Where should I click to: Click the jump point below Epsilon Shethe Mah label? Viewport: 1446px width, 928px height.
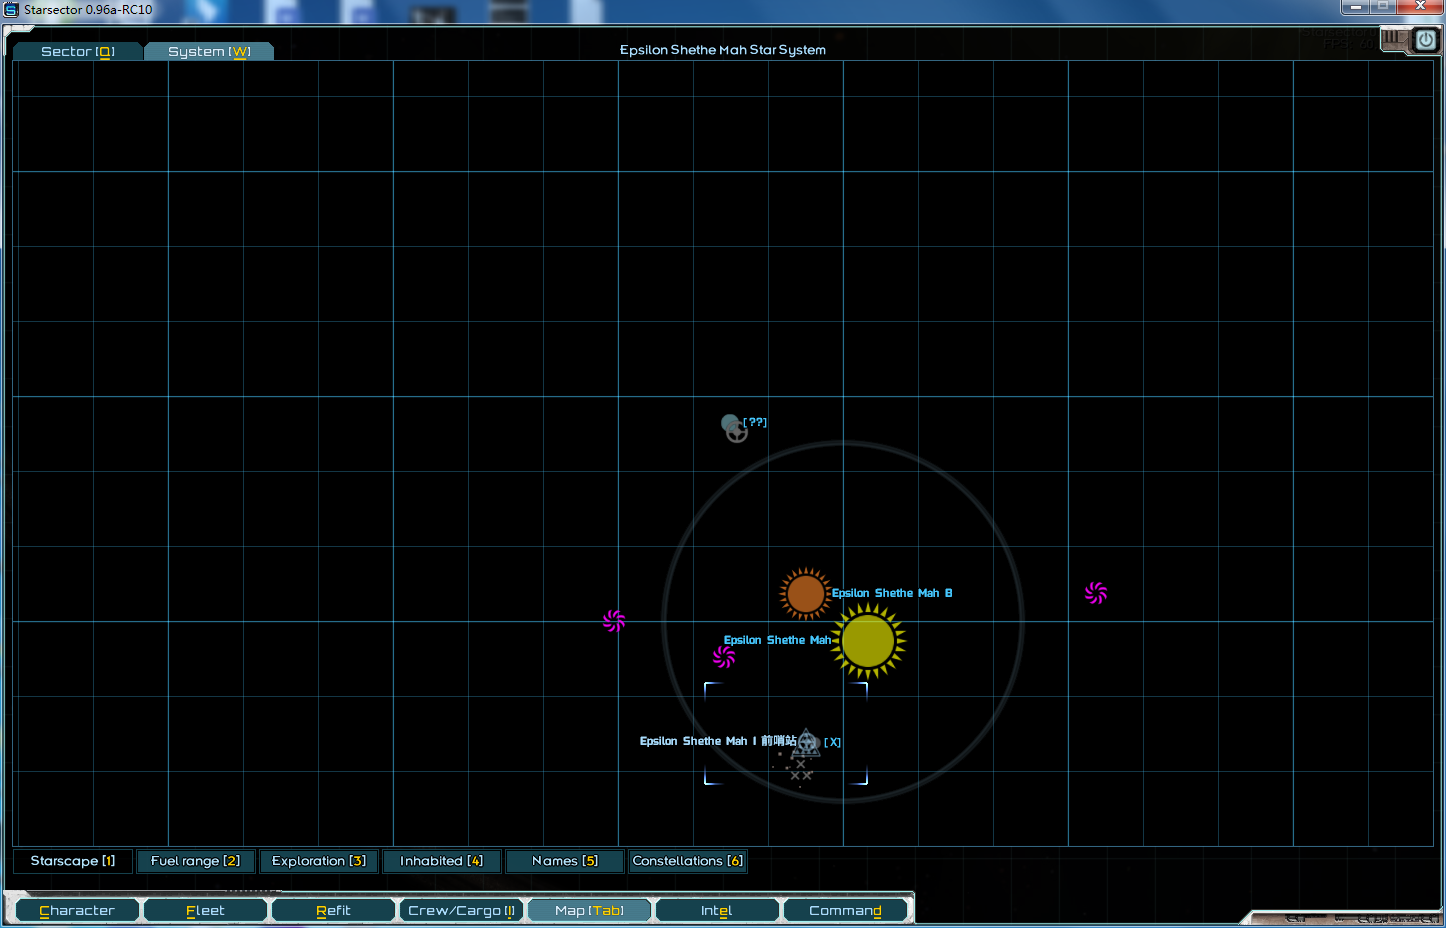coord(724,657)
